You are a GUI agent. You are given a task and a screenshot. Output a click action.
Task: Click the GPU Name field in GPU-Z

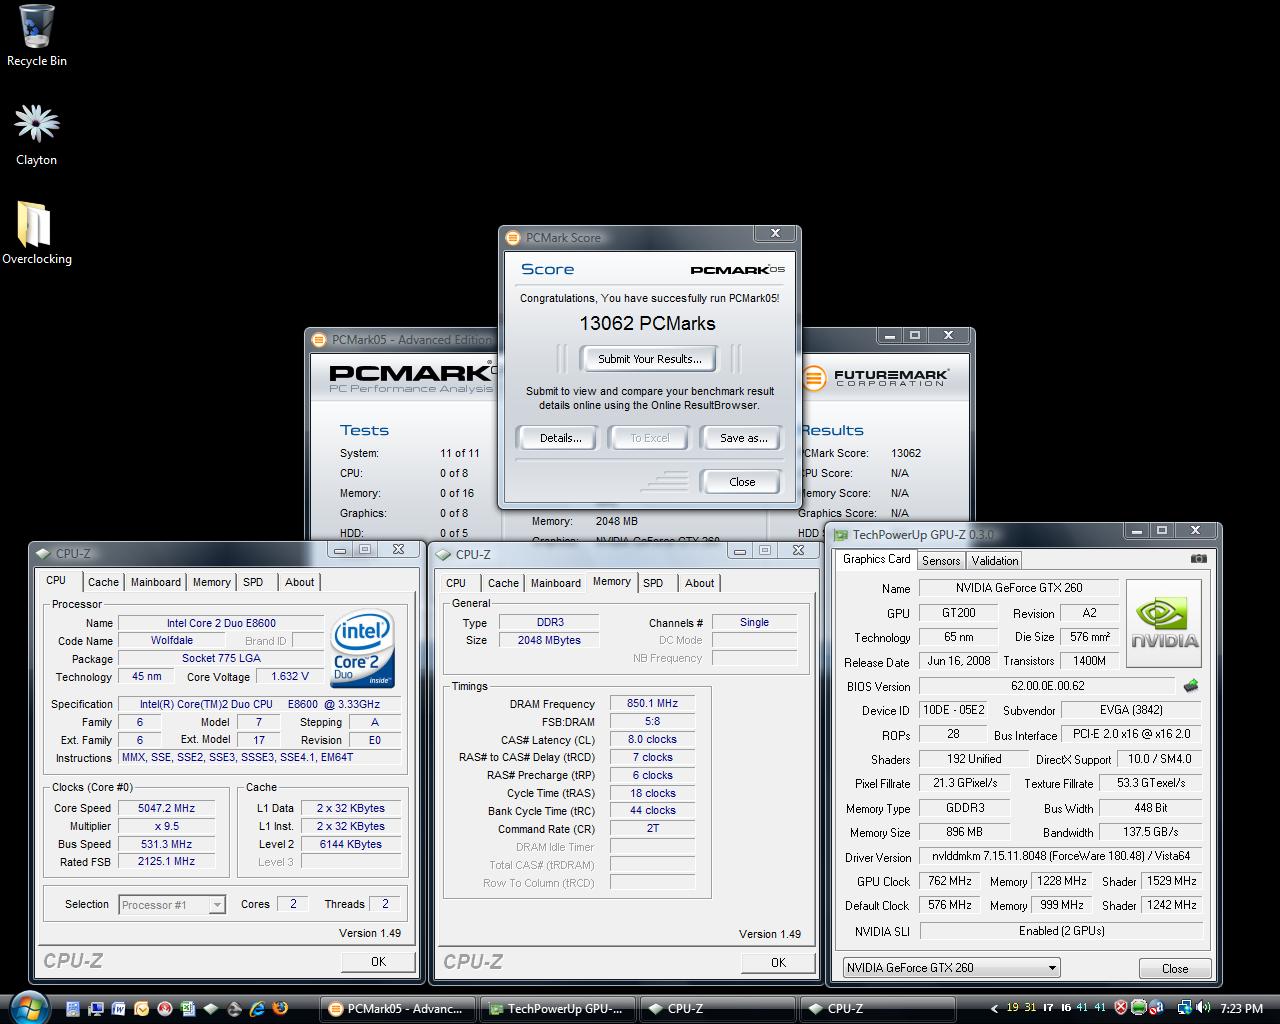point(1018,588)
